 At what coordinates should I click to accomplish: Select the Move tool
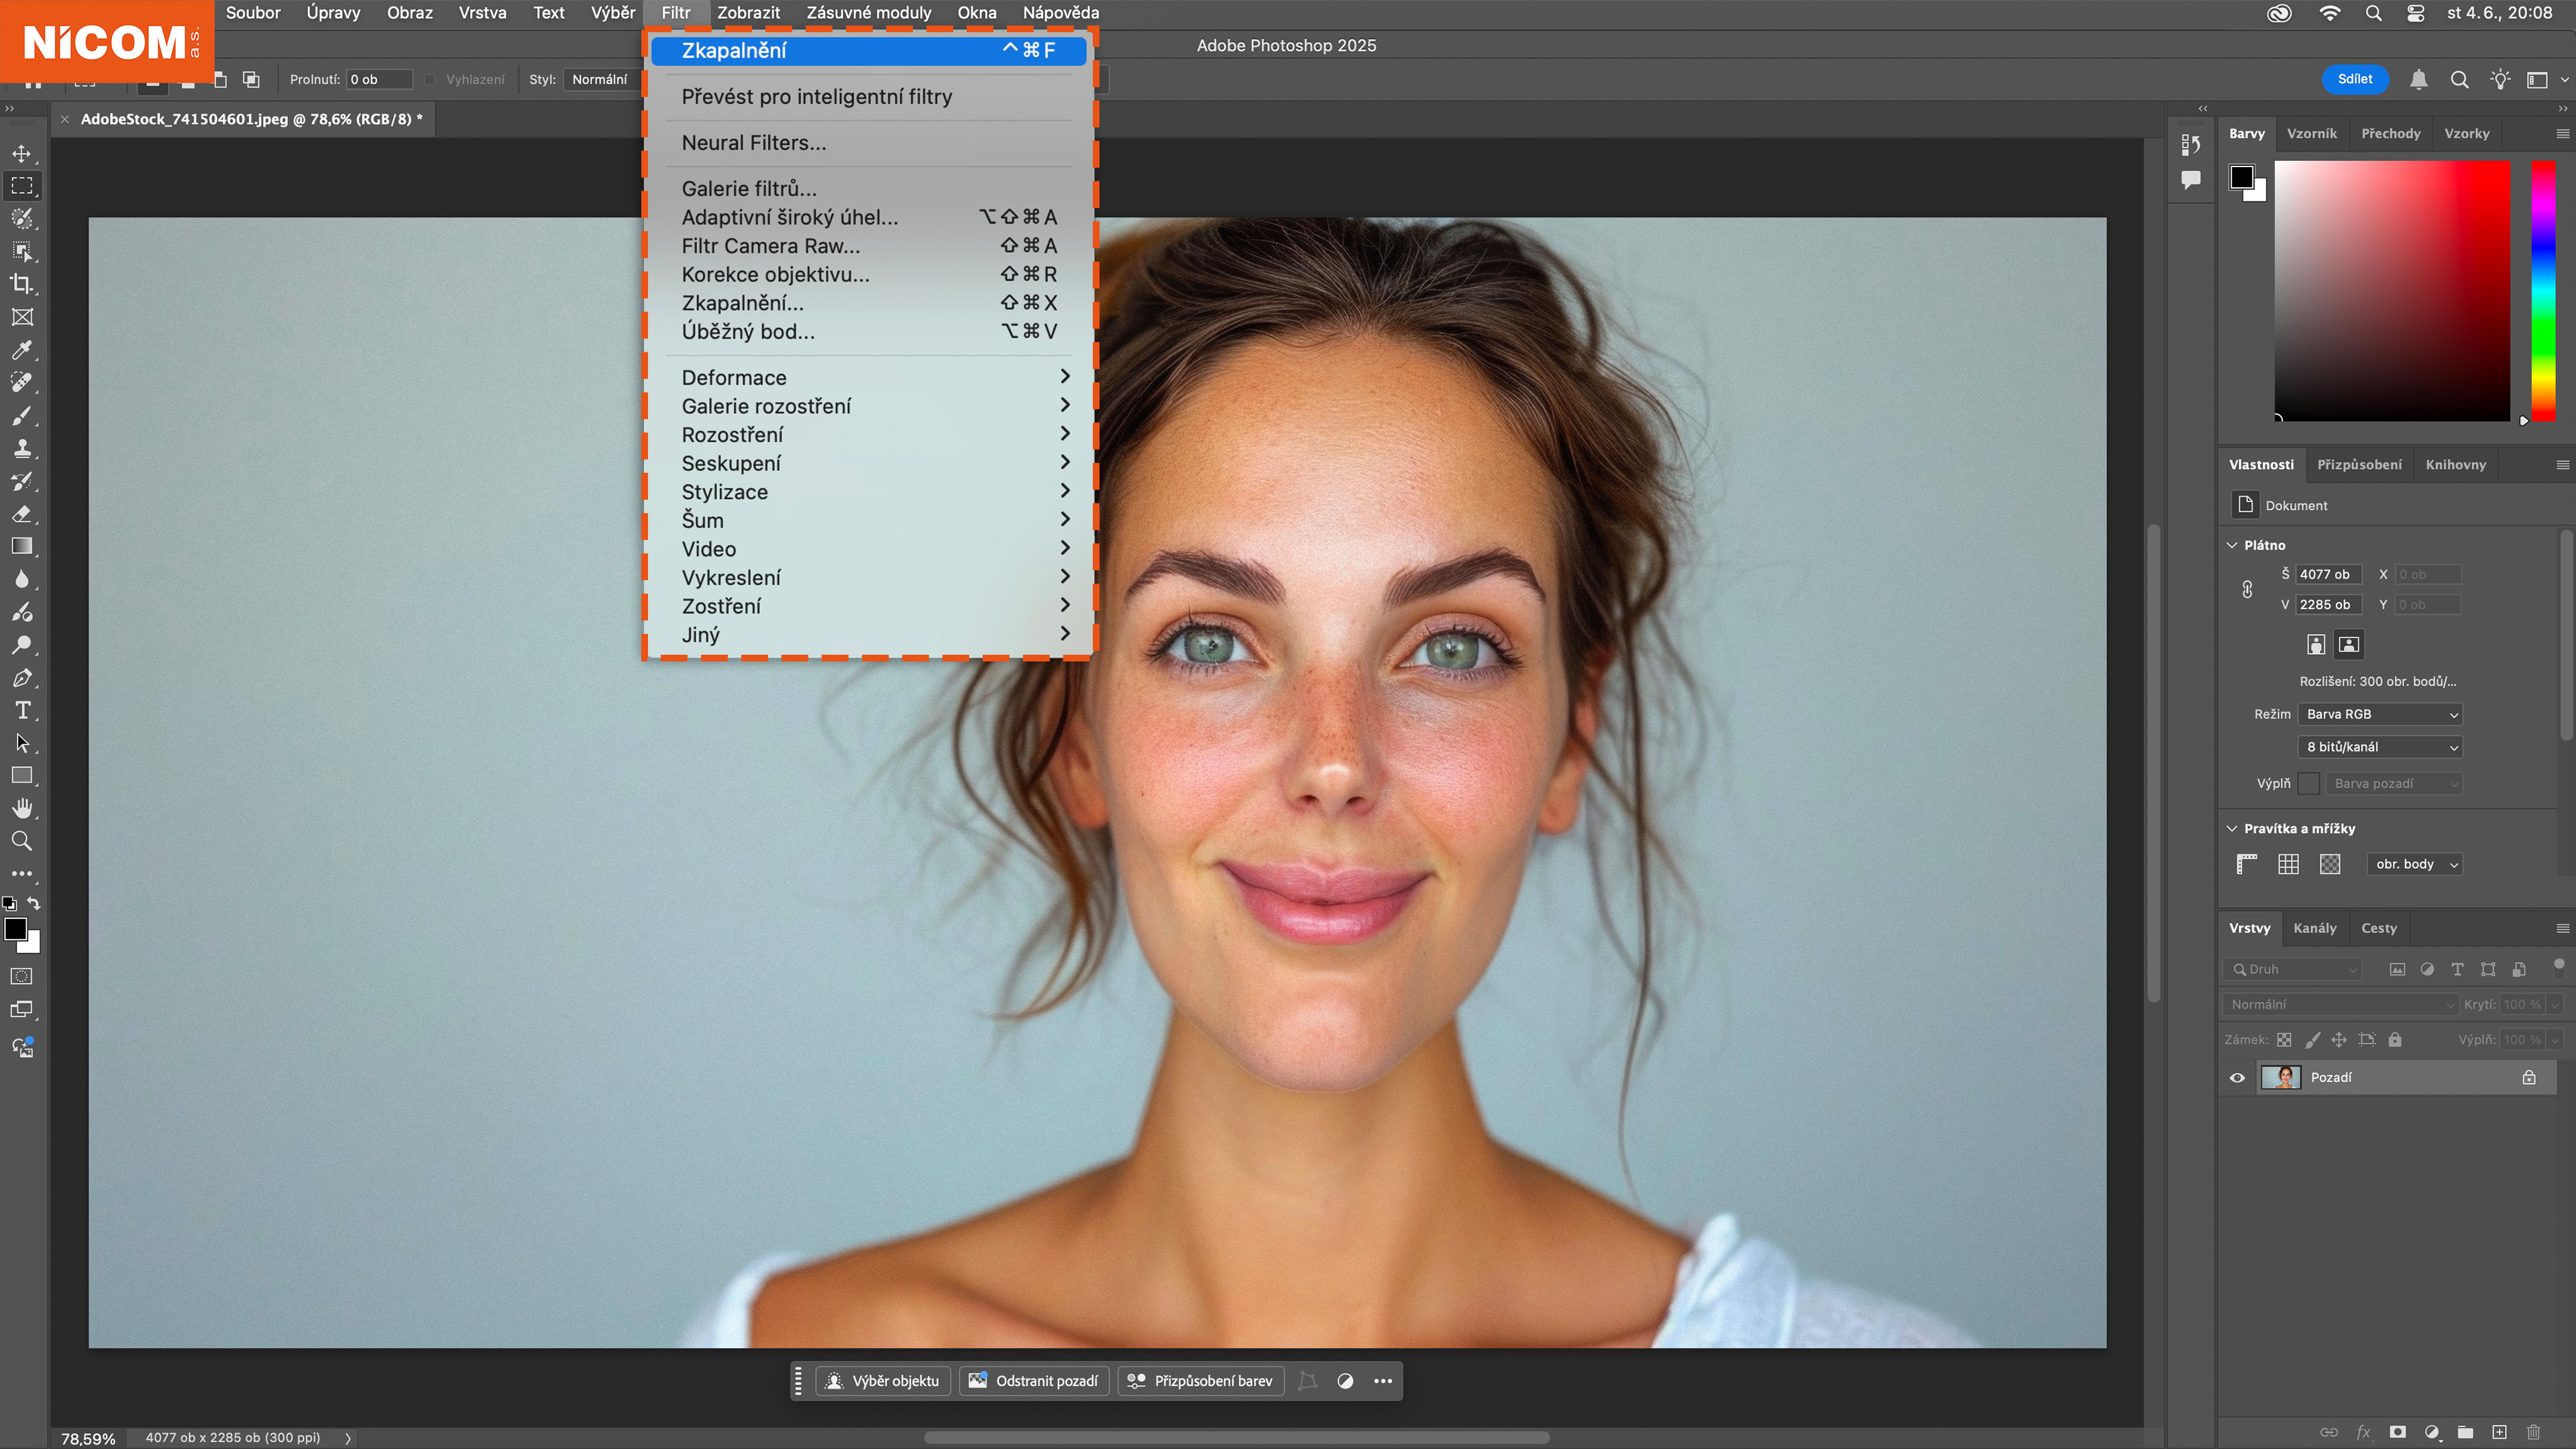click(x=22, y=153)
